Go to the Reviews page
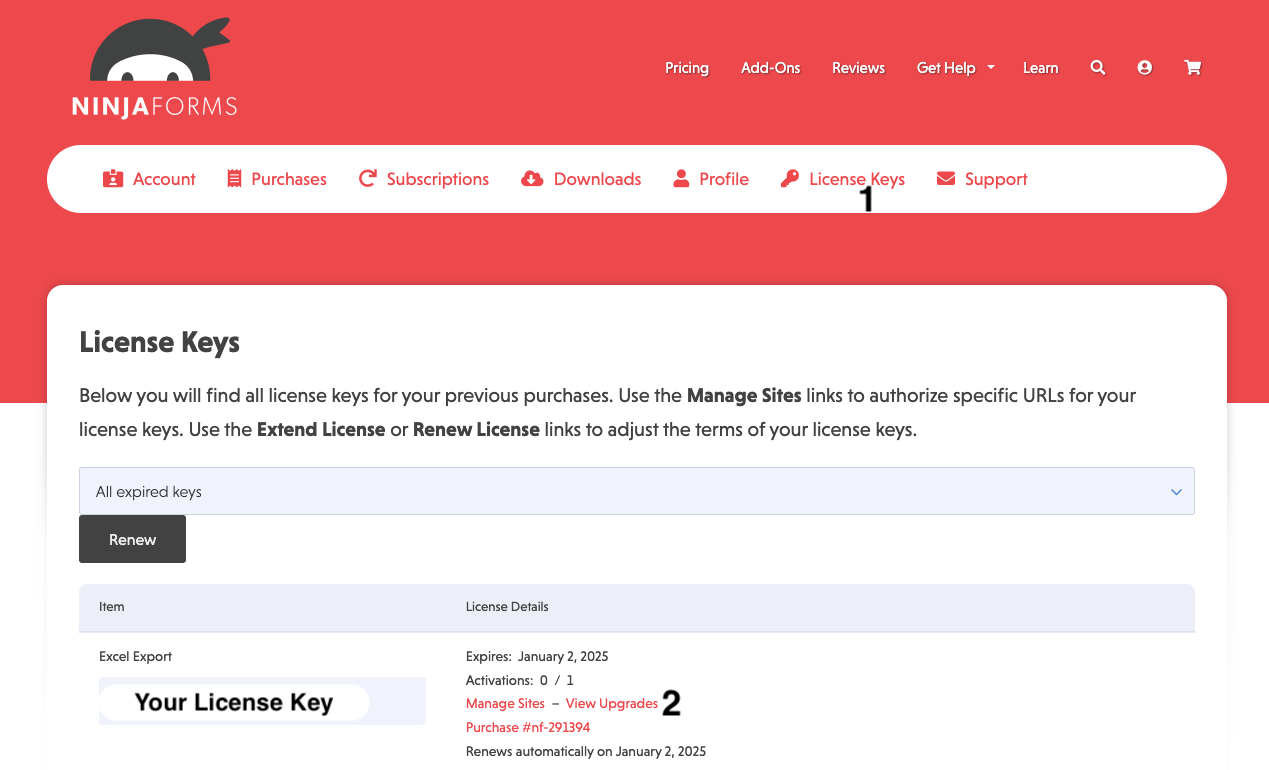 [x=857, y=67]
